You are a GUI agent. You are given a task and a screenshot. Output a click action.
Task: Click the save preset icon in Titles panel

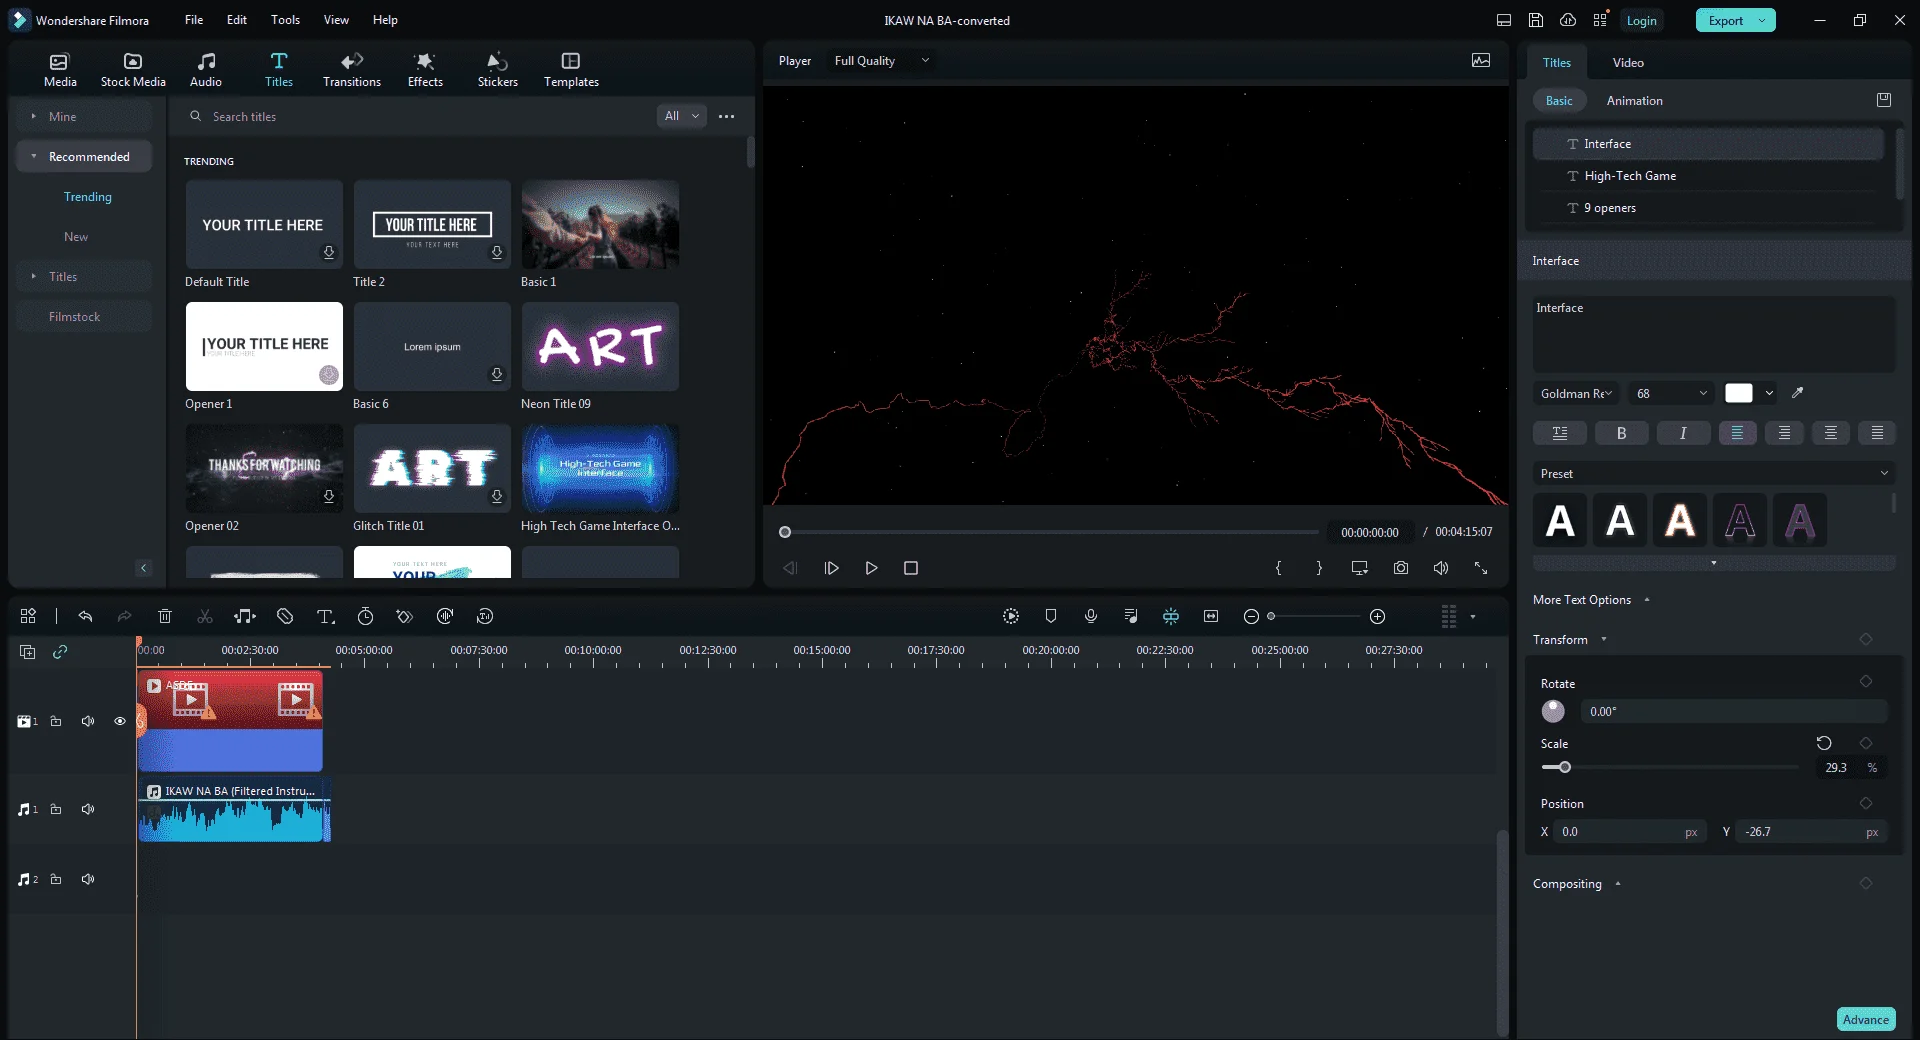1884,100
